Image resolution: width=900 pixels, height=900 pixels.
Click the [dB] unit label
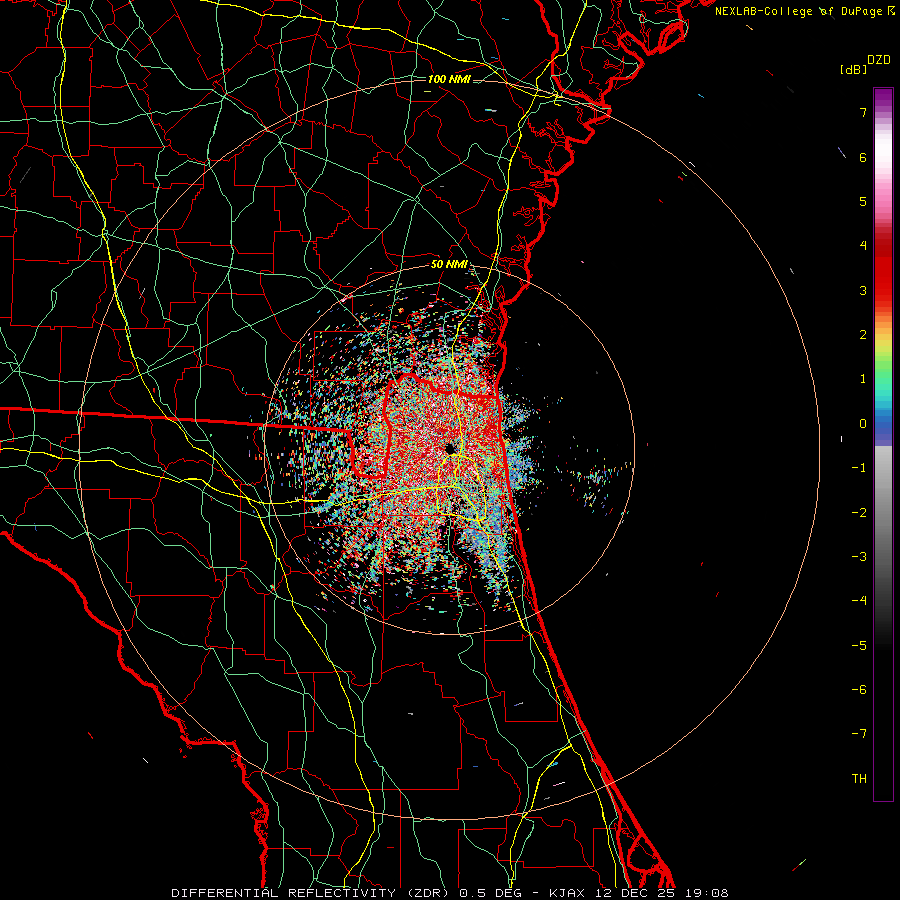pyautogui.click(x=854, y=69)
